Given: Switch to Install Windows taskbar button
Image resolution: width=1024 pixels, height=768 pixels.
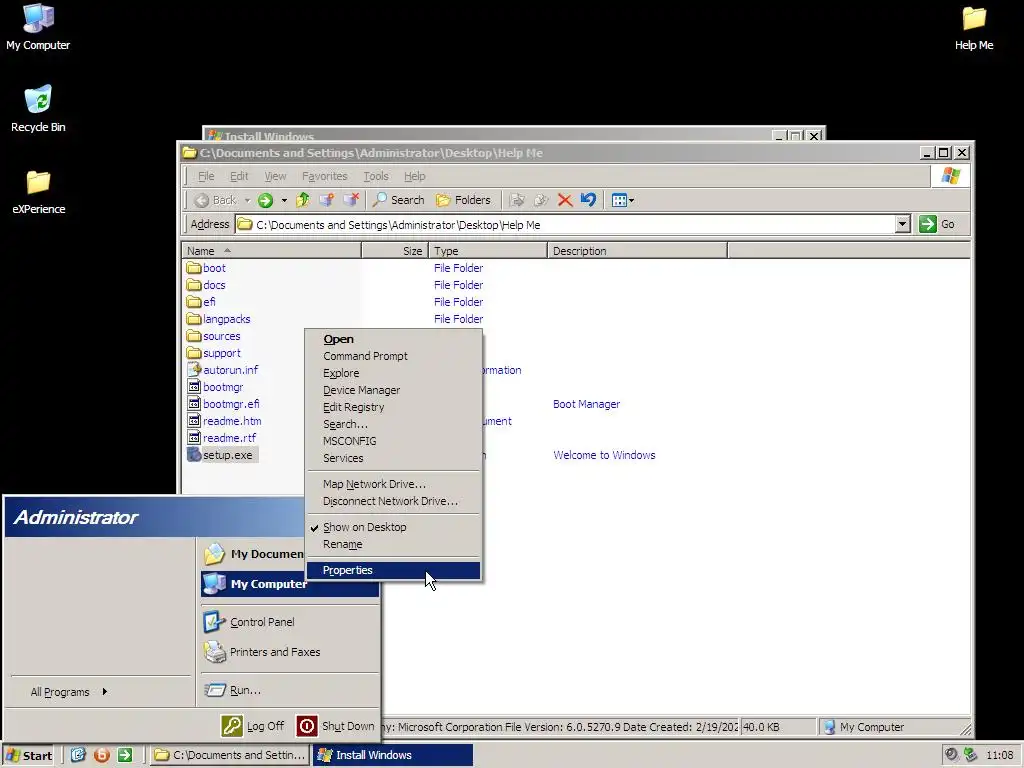Looking at the screenshot, I should coord(393,755).
